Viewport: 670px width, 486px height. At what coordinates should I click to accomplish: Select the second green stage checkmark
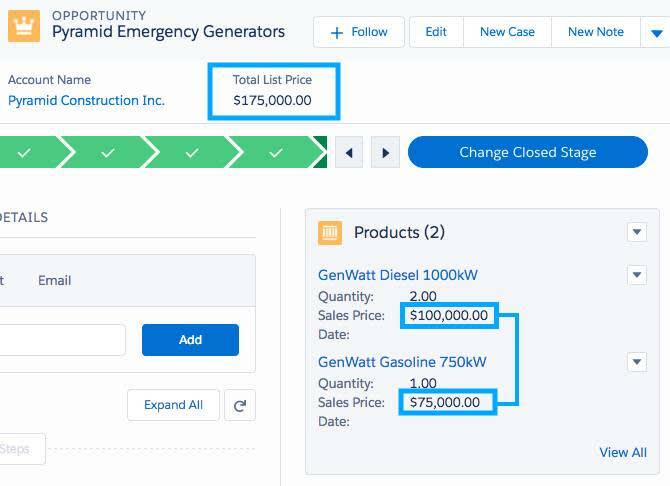tap(108, 152)
